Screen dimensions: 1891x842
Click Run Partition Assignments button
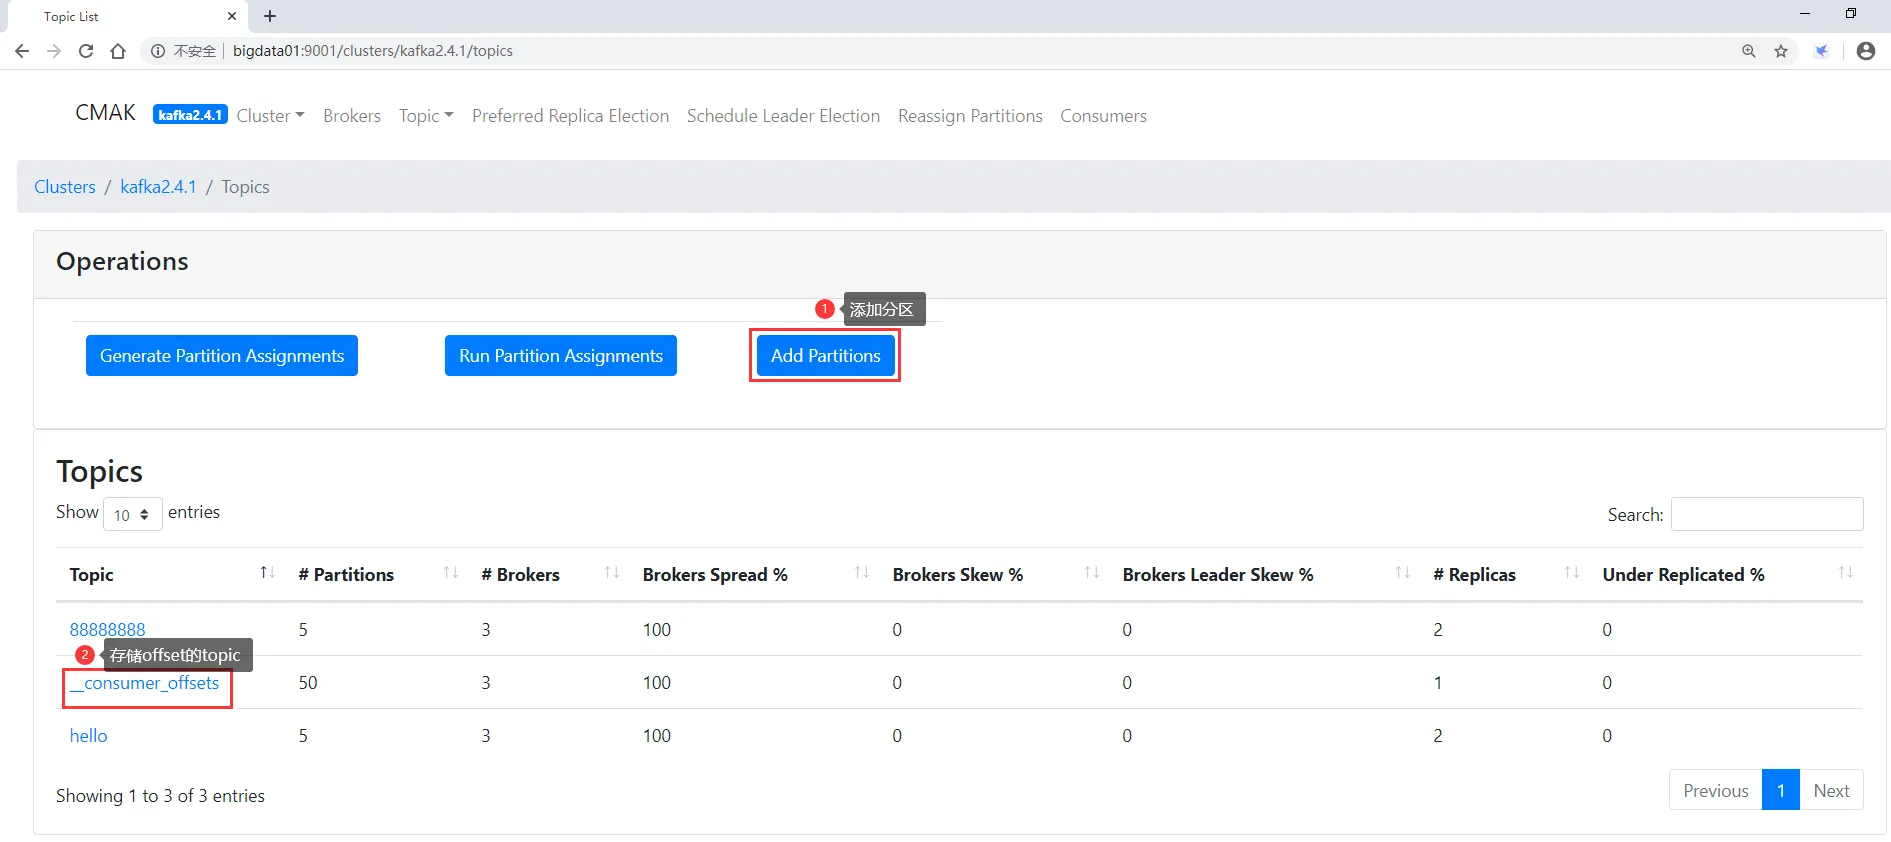click(x=561, y=356)
